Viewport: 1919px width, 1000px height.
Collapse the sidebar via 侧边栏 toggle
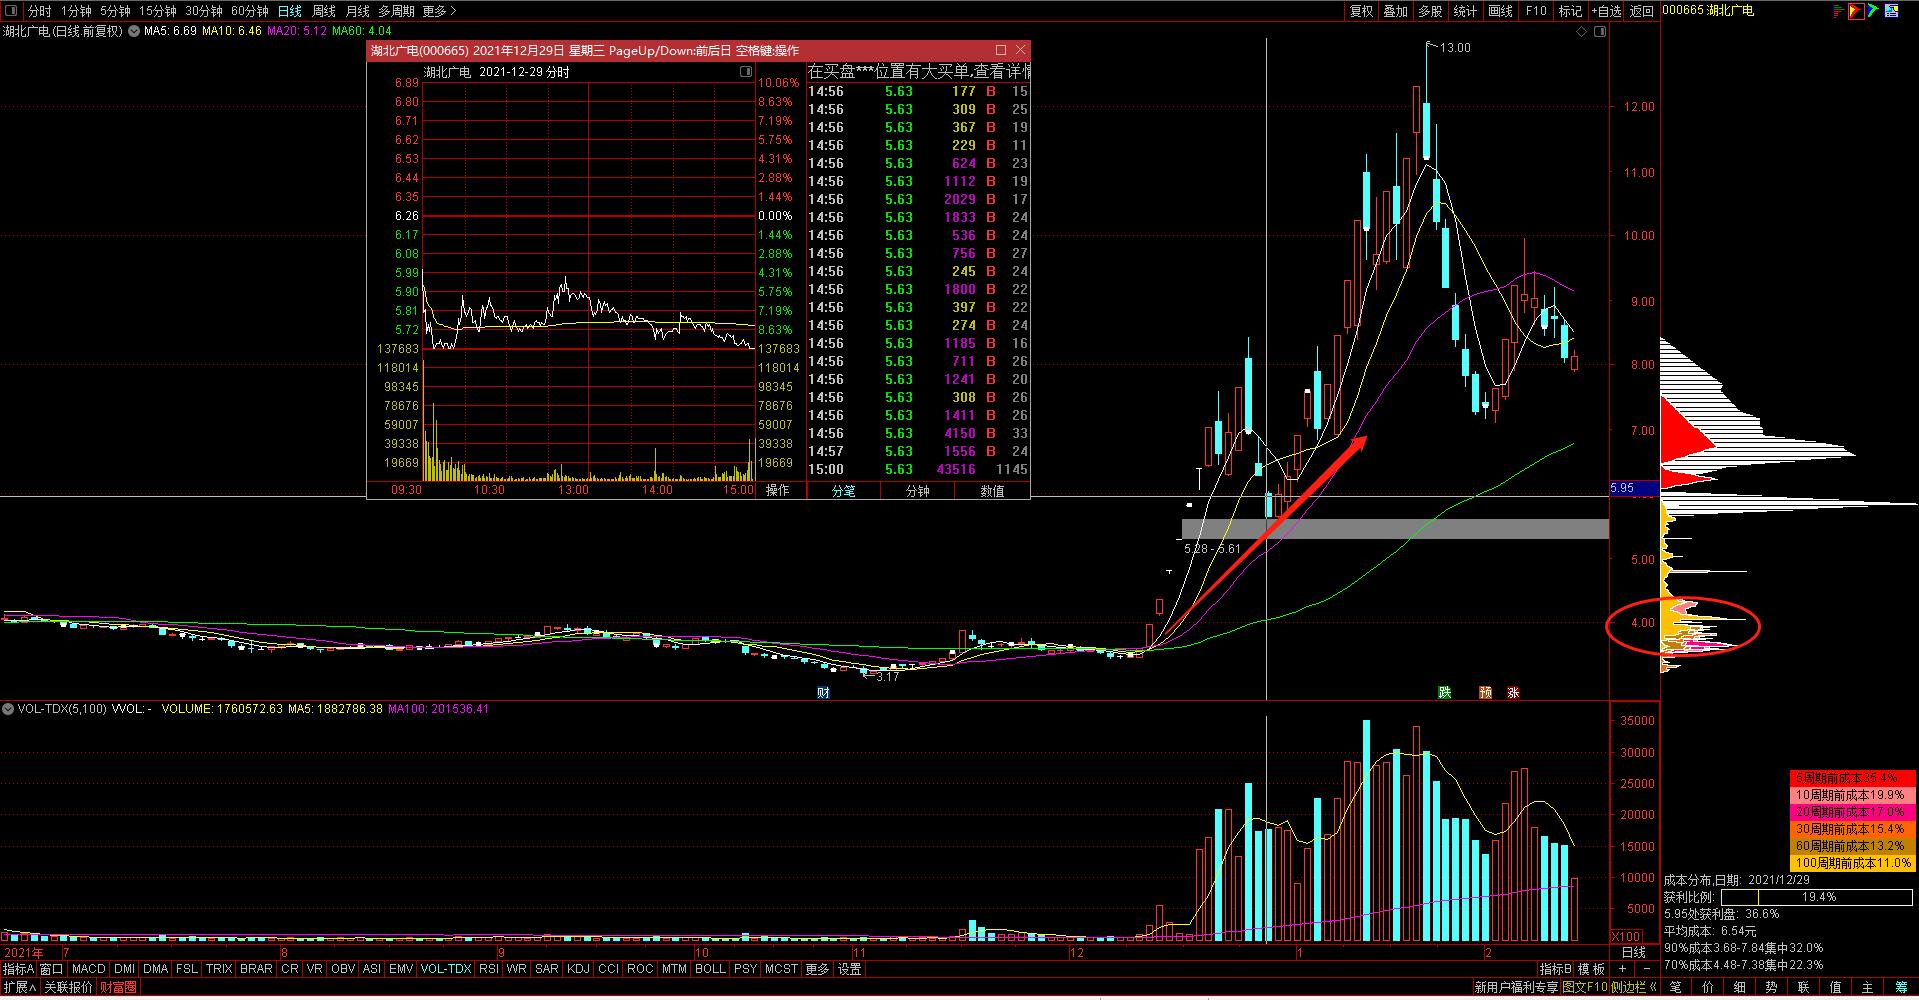(1634, 987)
